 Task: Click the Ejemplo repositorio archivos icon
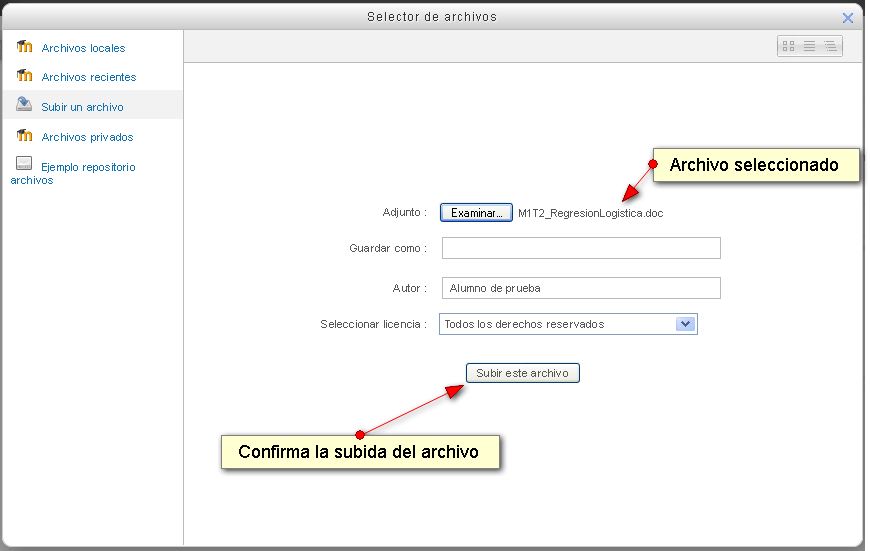pyautogui.click(x=24, y=166)
